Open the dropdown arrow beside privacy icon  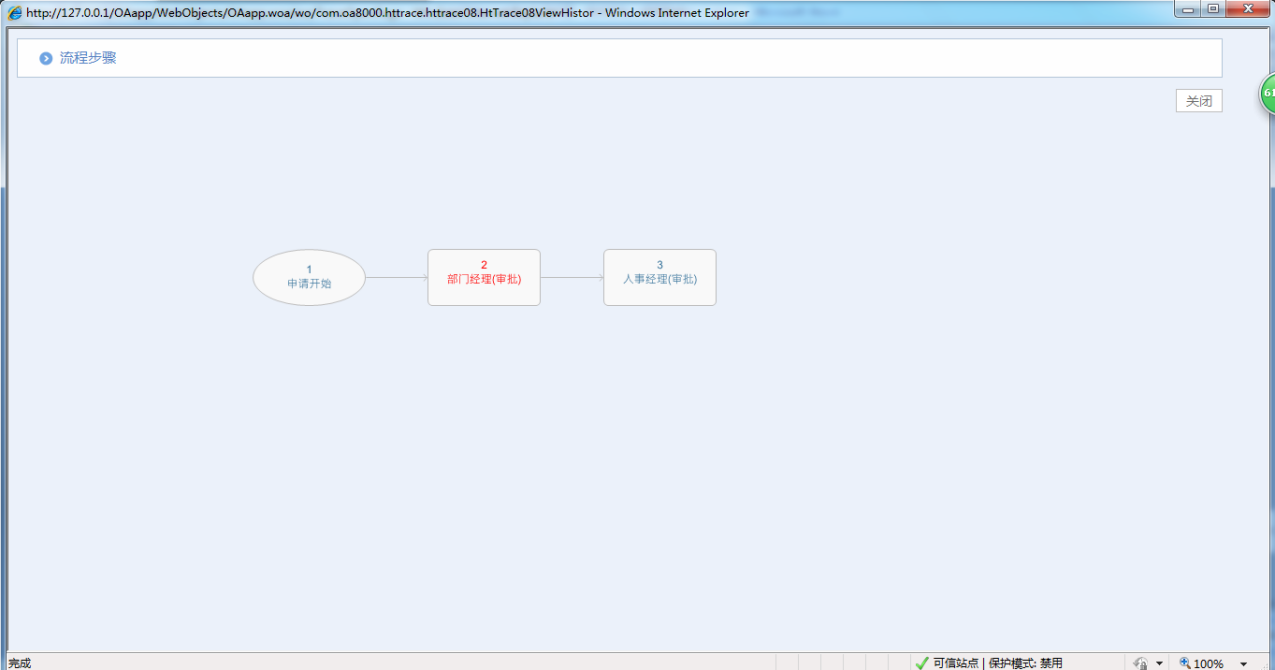[x=1159, y=663]
